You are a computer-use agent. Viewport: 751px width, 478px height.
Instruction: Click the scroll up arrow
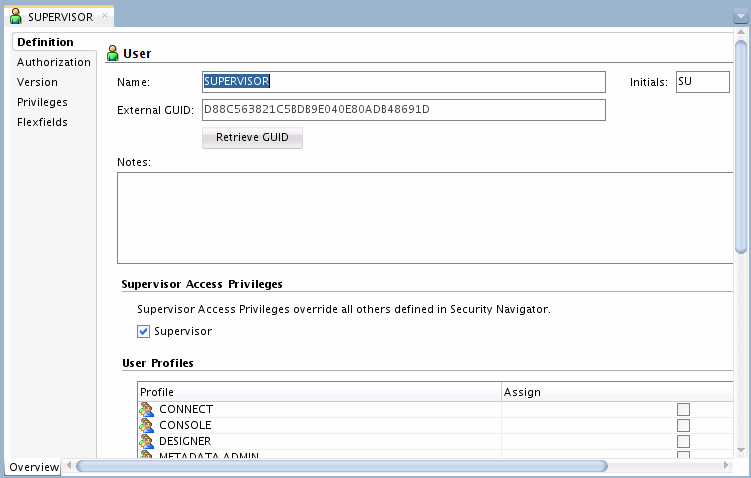741,33
